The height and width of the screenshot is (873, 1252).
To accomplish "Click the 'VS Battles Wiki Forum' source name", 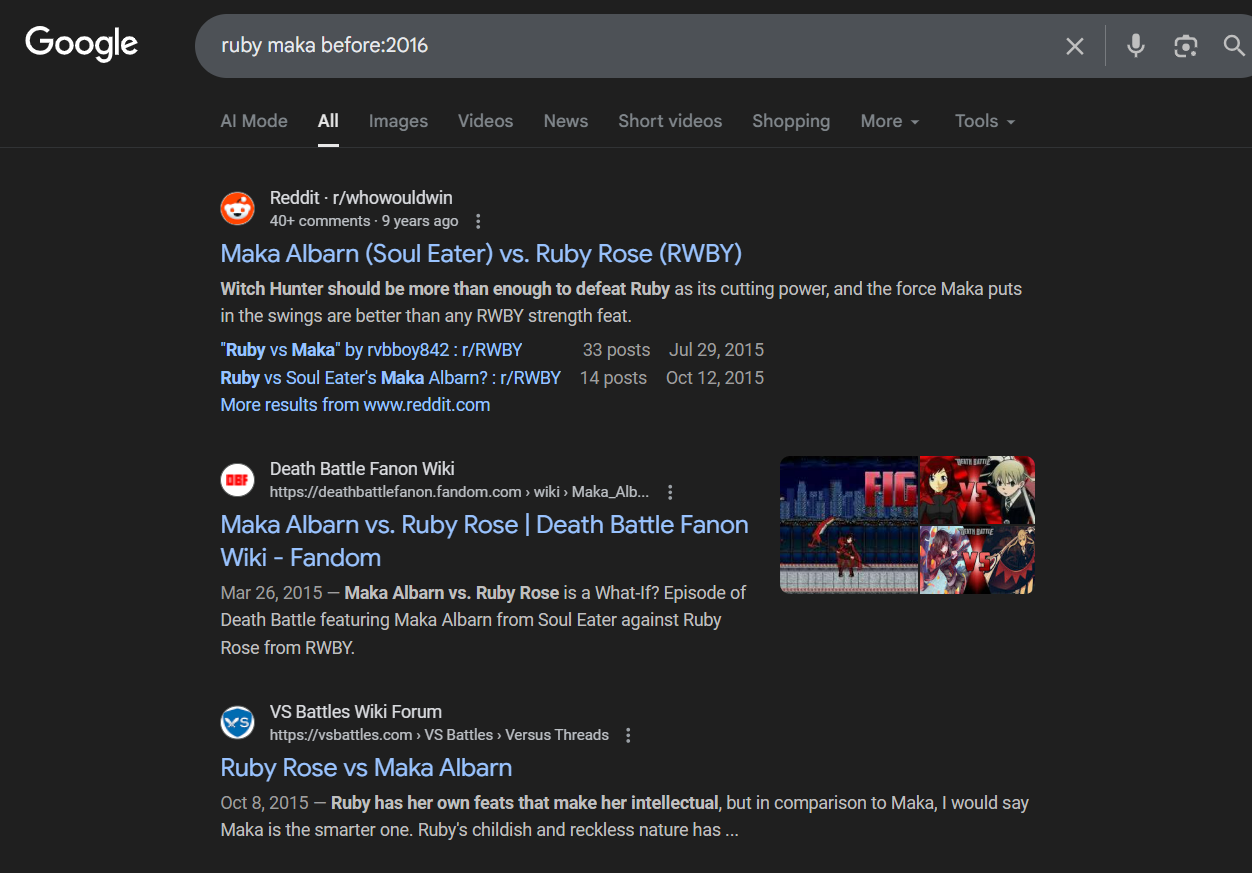I will point(356,712).
